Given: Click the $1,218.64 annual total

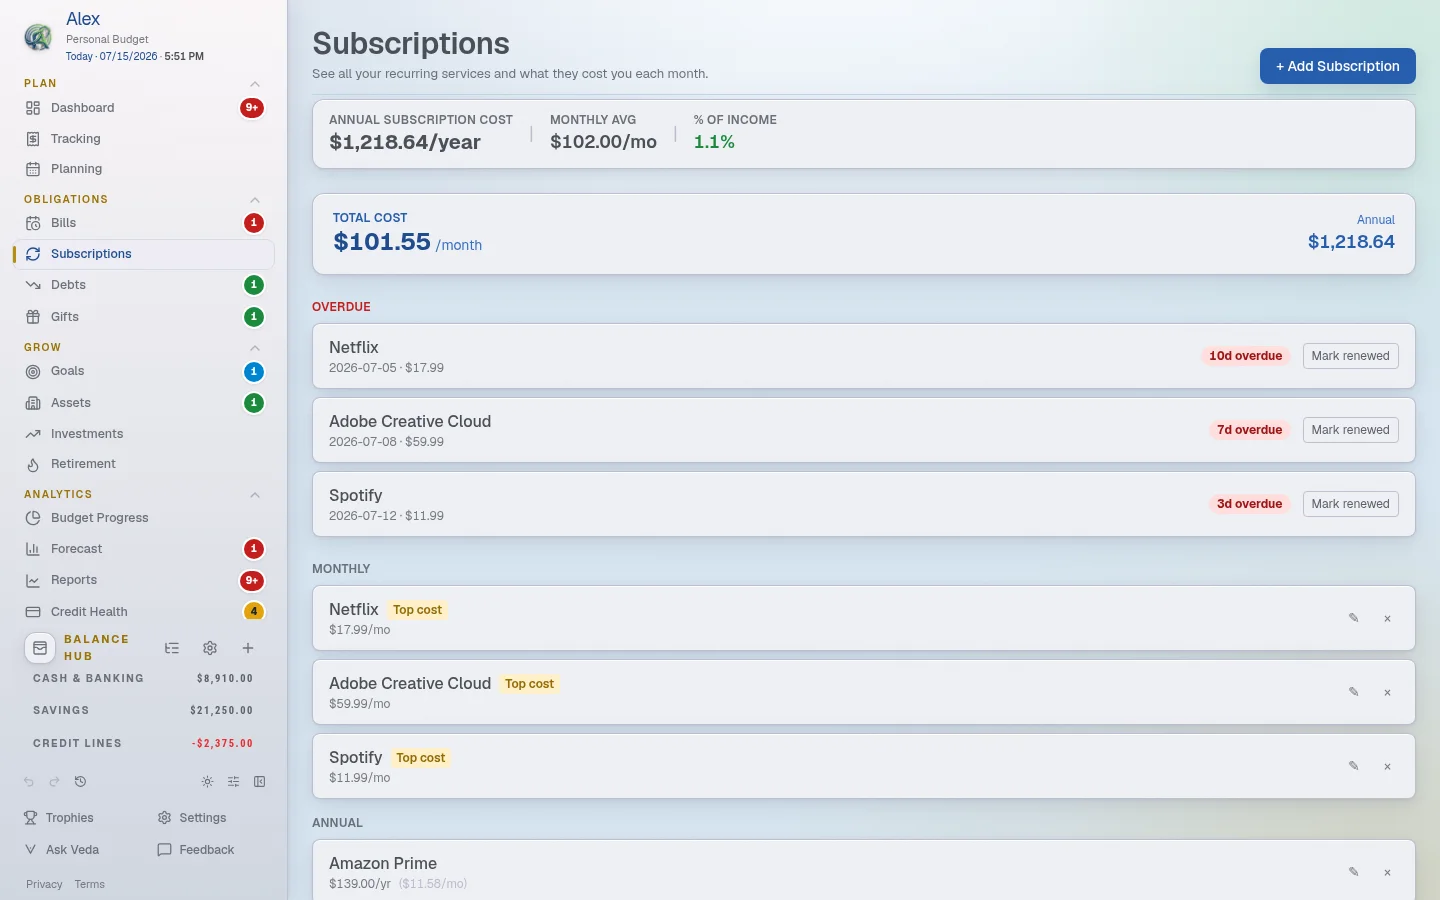Looking at the screenshot, I should [x=1351, y=241].
